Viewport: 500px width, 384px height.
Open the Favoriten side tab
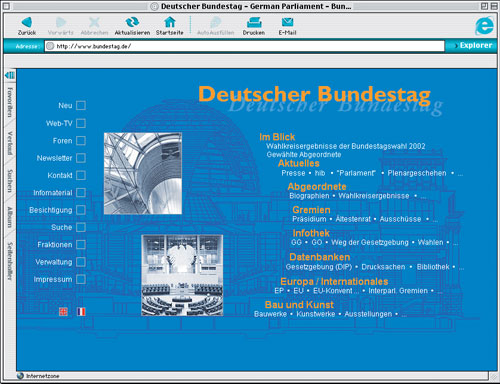[x=10, y=102]
